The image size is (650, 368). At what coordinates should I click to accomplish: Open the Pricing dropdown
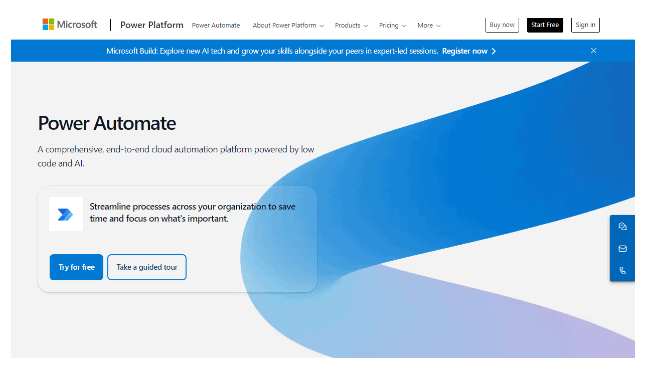coord(392,25)
